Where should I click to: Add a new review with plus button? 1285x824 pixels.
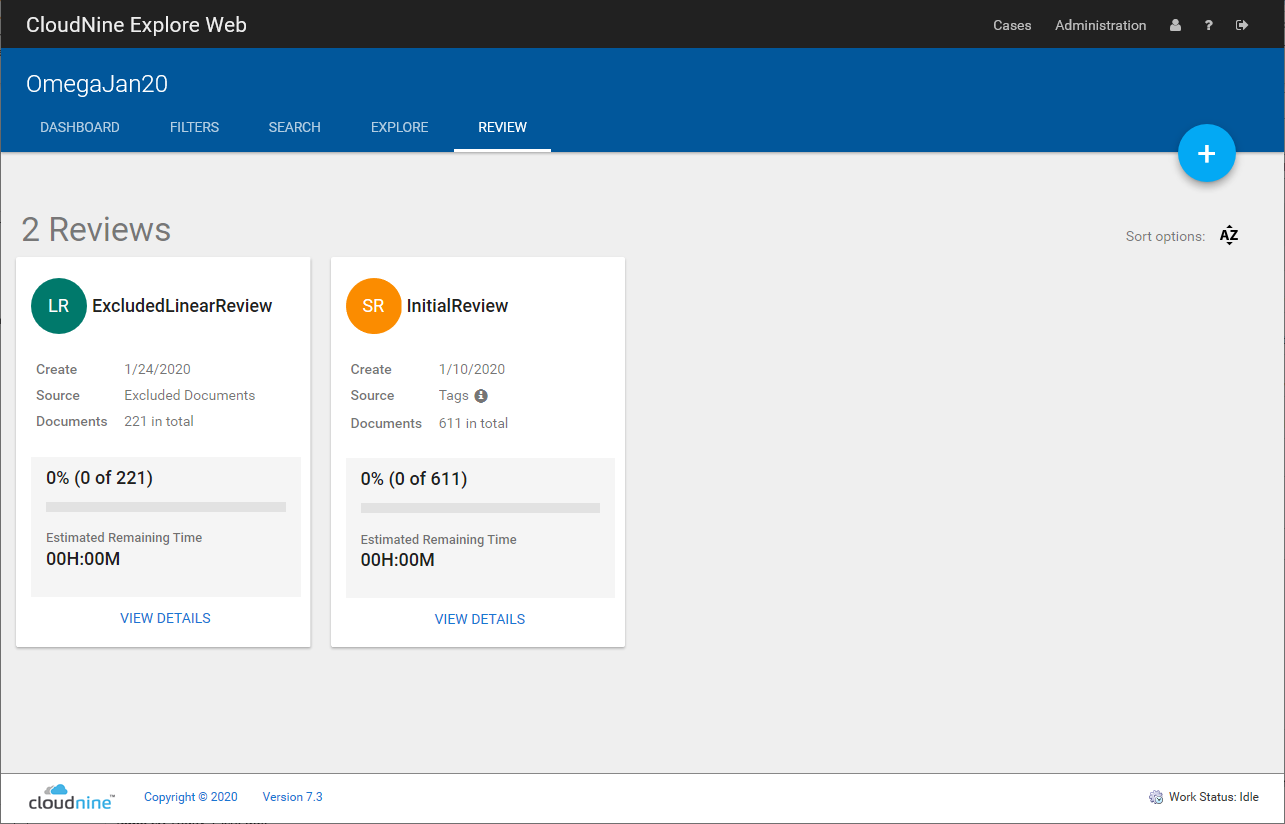(x=1207, y=154)
